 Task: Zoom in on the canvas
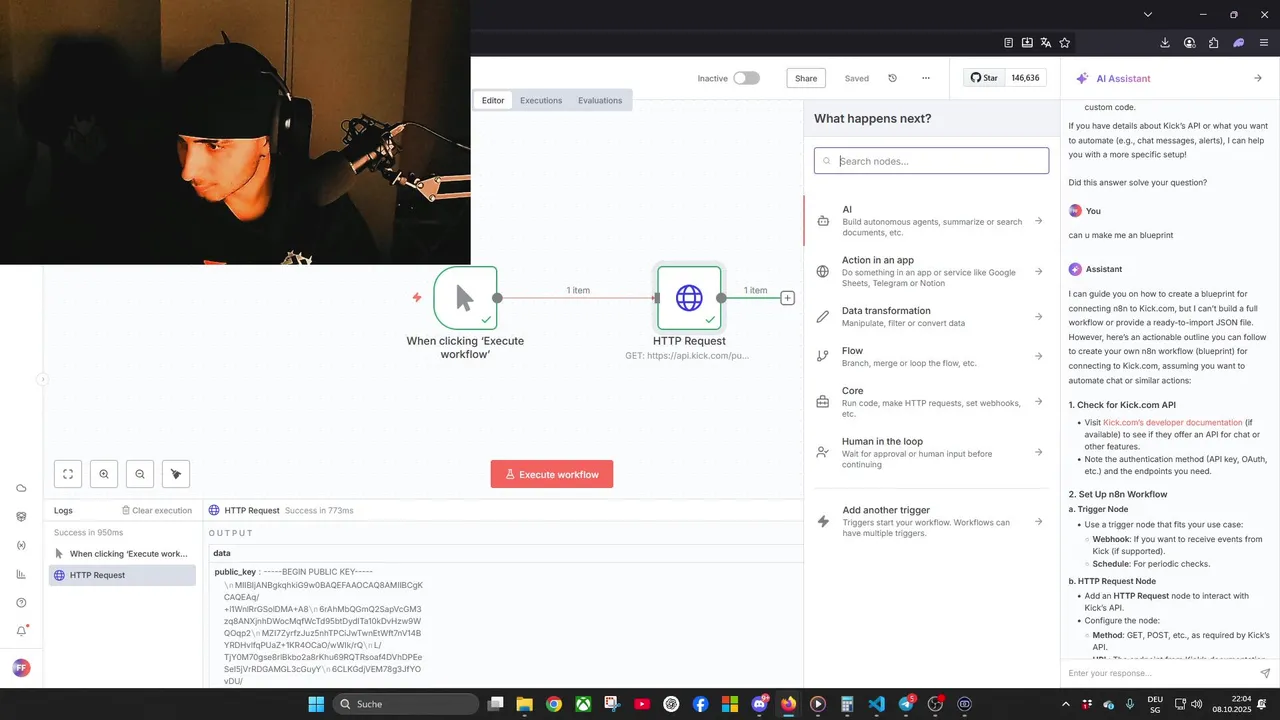(104, 474)
